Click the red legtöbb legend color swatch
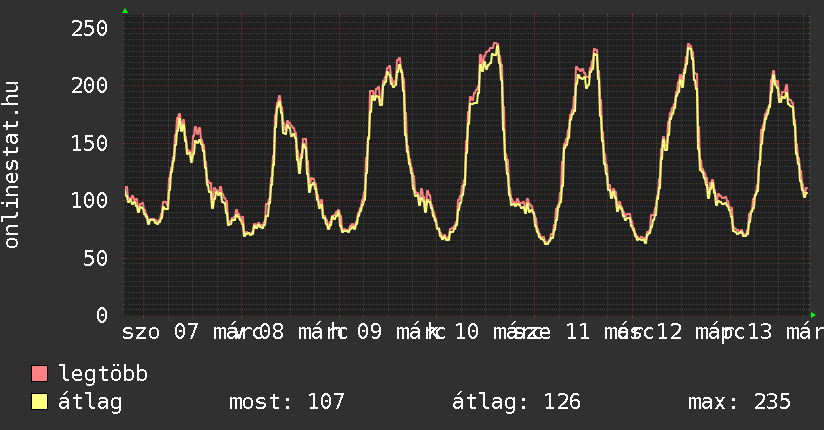Image resolution: width=824 pixels, height=430 pixels. coord(40,374)
